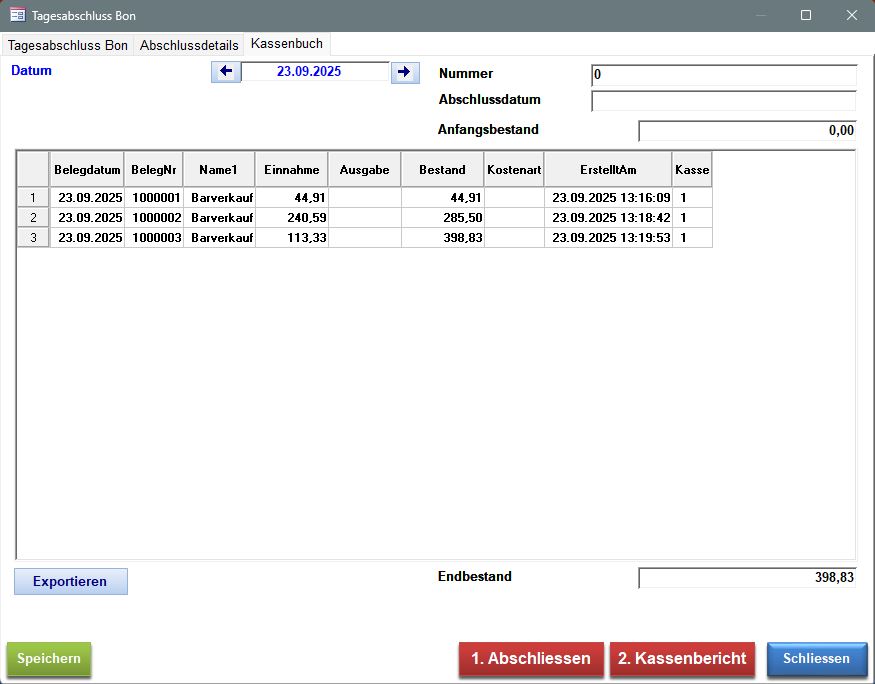
Task: Click the green Speichern button
Action: [x=49, y=659]
